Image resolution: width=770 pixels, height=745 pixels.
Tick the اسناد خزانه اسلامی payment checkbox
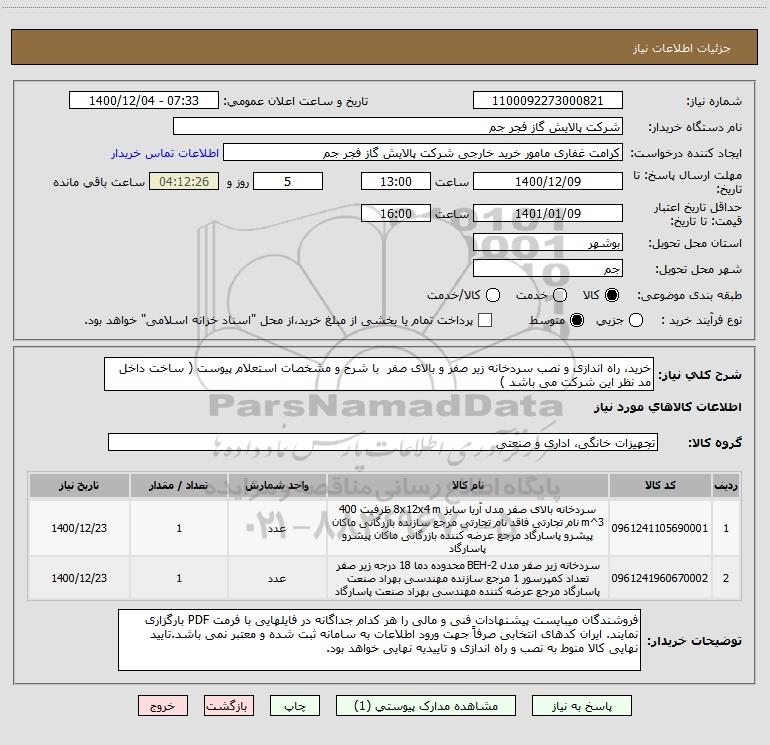[485, 320]
